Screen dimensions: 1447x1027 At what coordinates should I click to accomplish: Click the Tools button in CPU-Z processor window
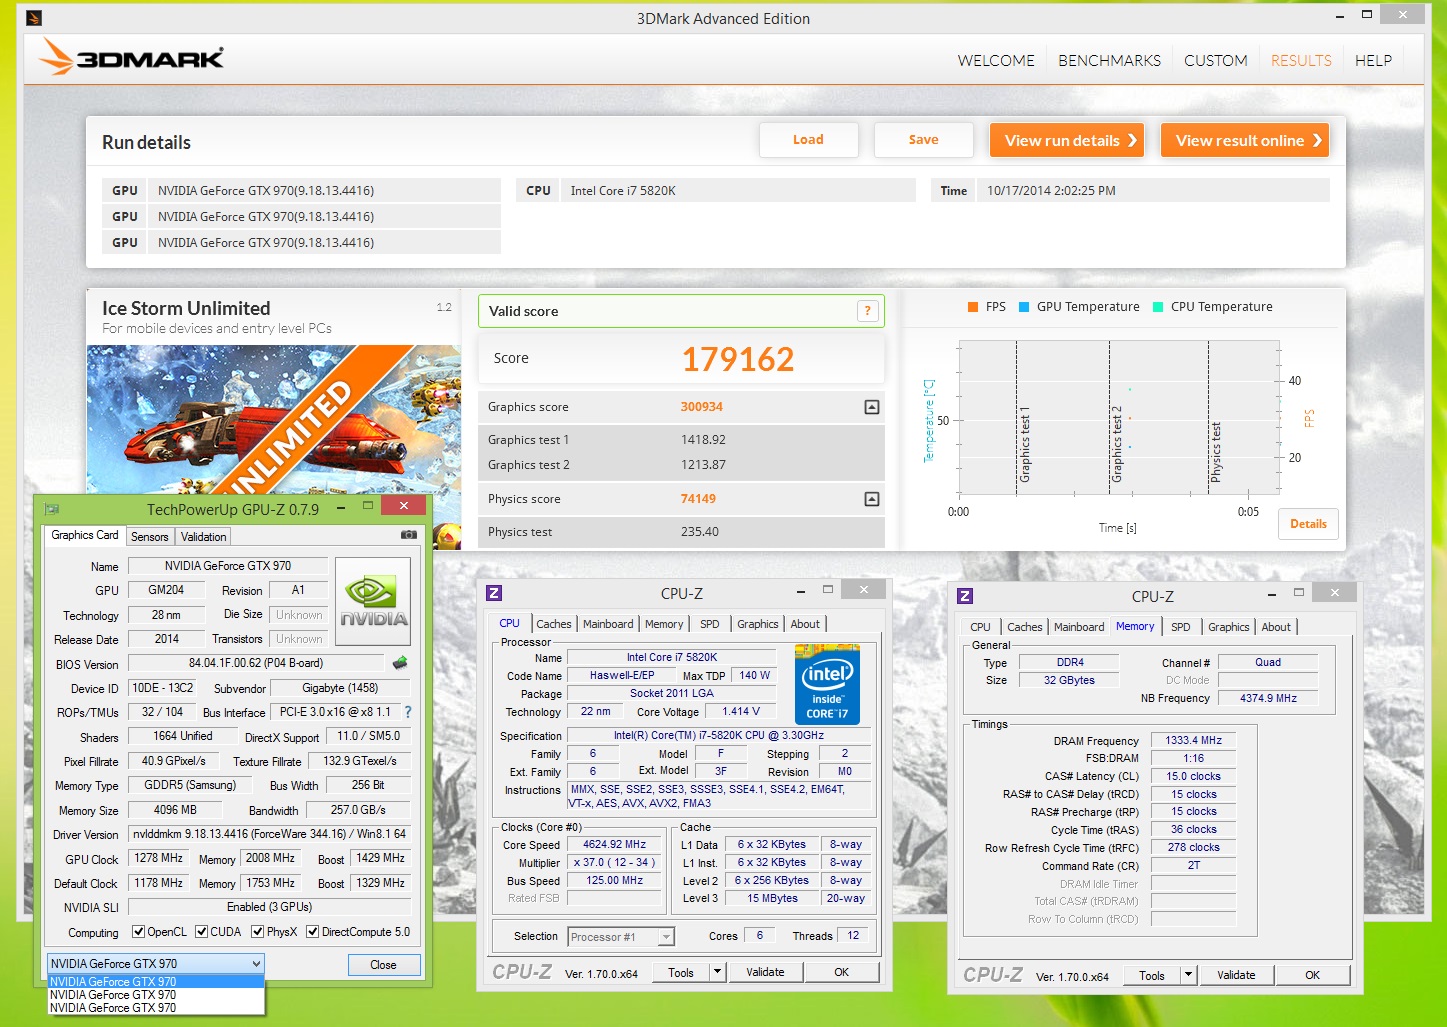(681, 972)
